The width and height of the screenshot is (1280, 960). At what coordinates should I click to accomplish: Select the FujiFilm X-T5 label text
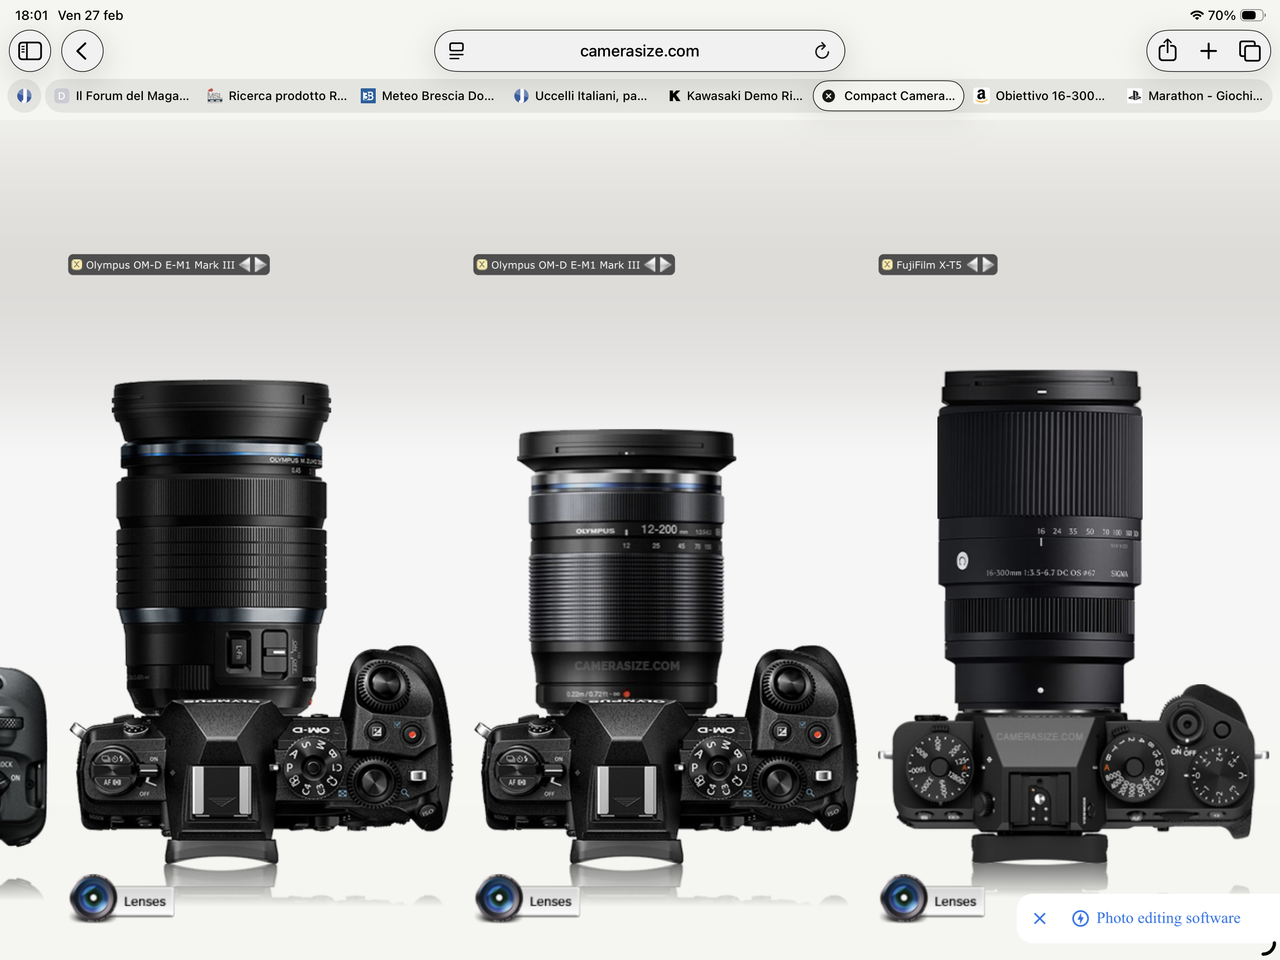(x=929, y=265)
